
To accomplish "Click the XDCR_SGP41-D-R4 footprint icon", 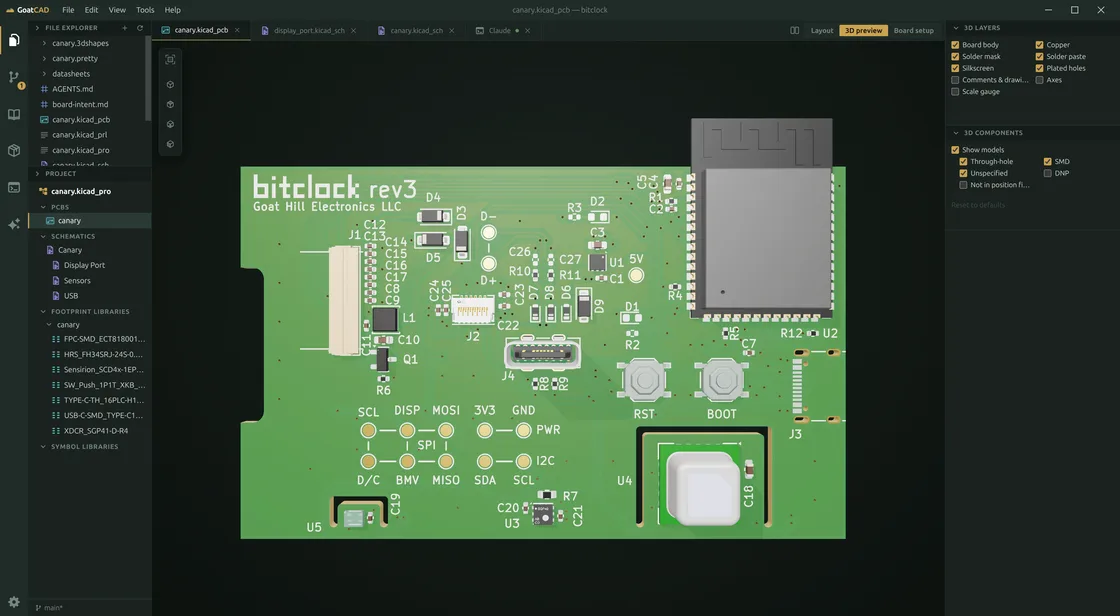I will (56, 431).
